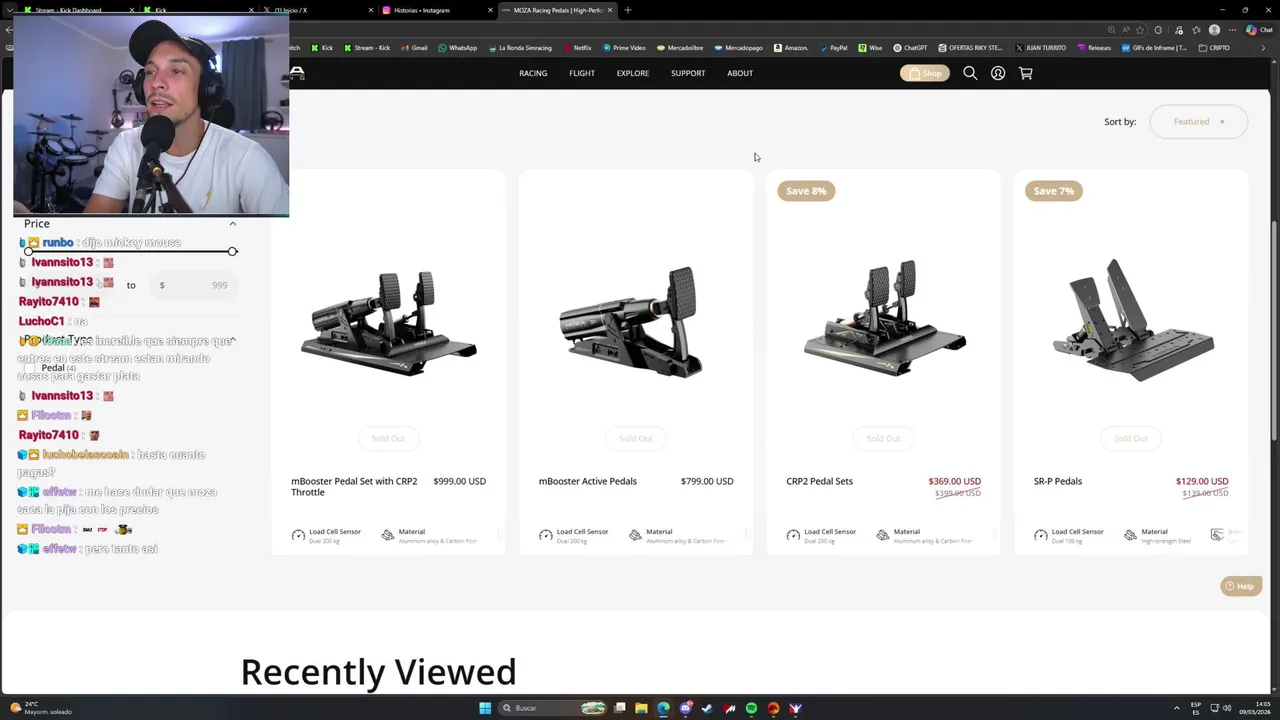Open the WhatsApp bookmark
This screenshot has width=1280, height=720.
click(458, 48)
